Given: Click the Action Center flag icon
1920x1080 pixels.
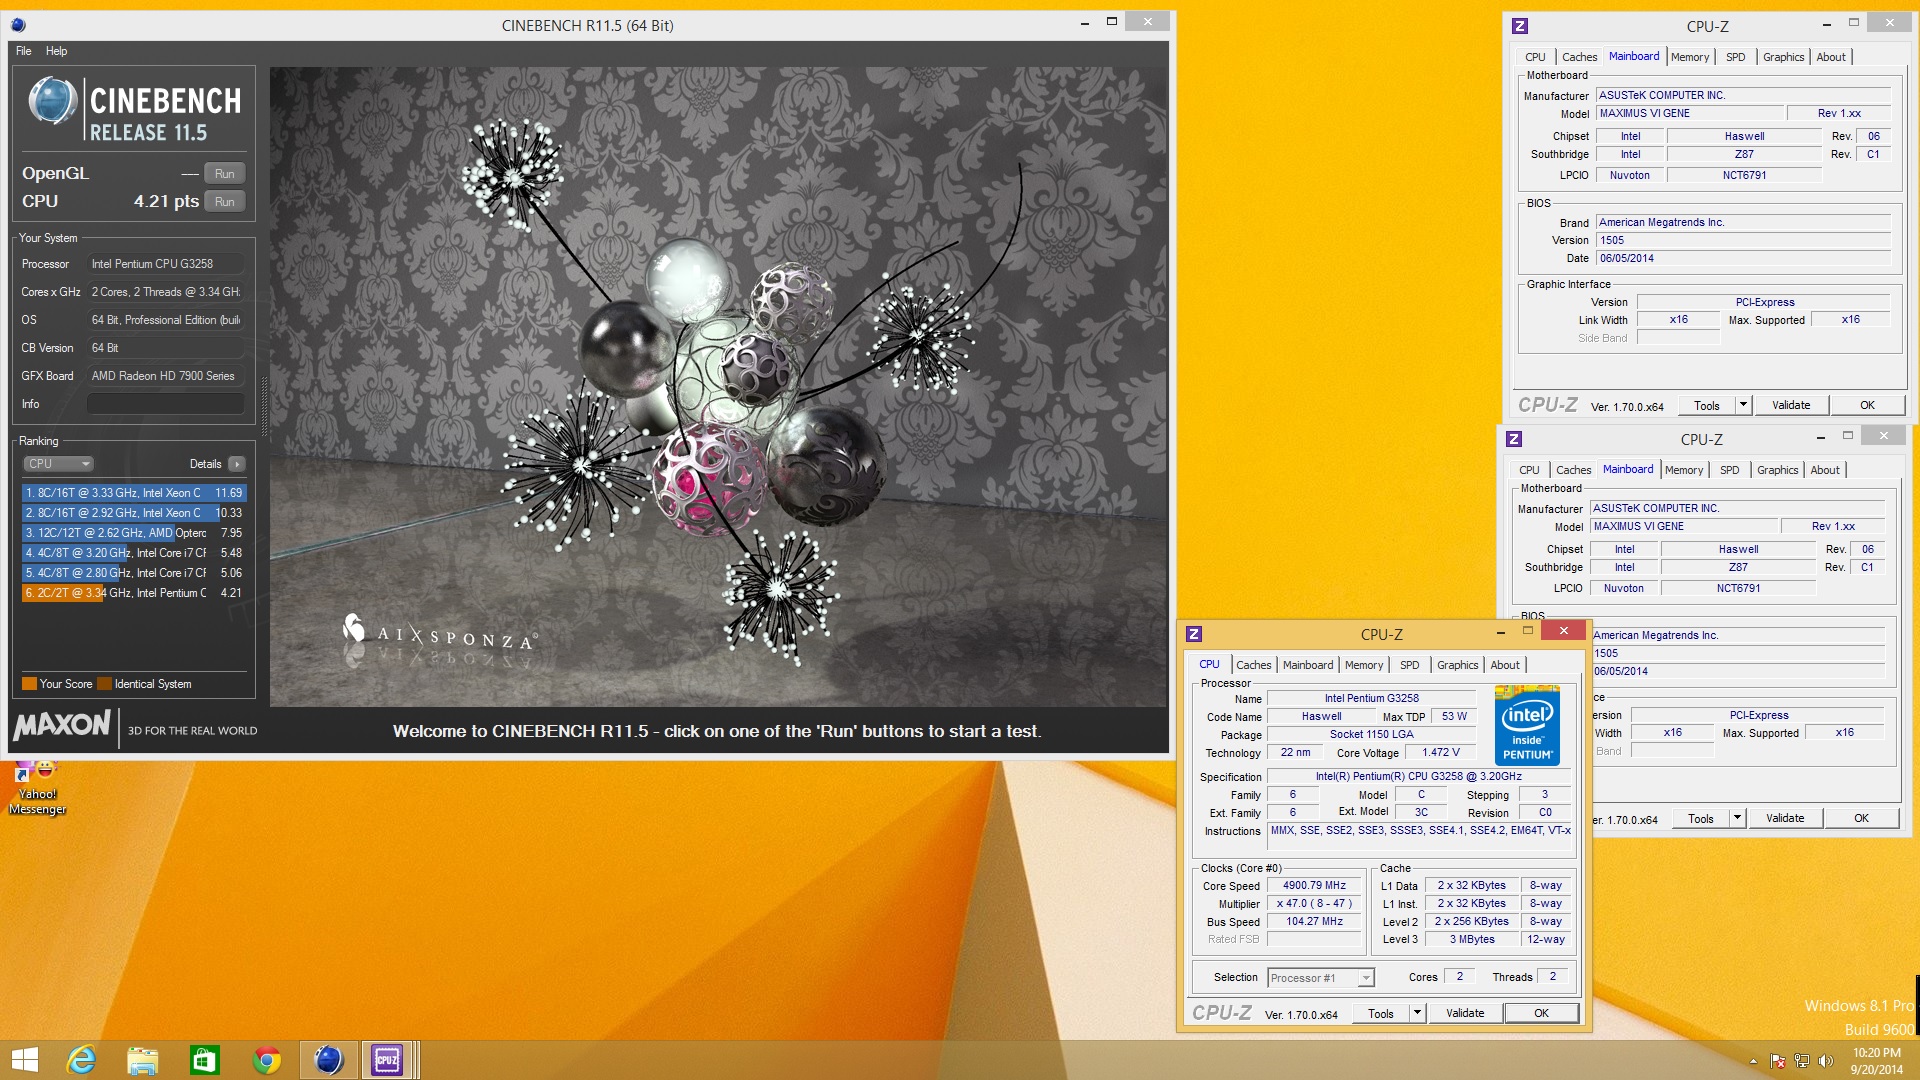Looking at the screenshot, I should [1777, 1061].
